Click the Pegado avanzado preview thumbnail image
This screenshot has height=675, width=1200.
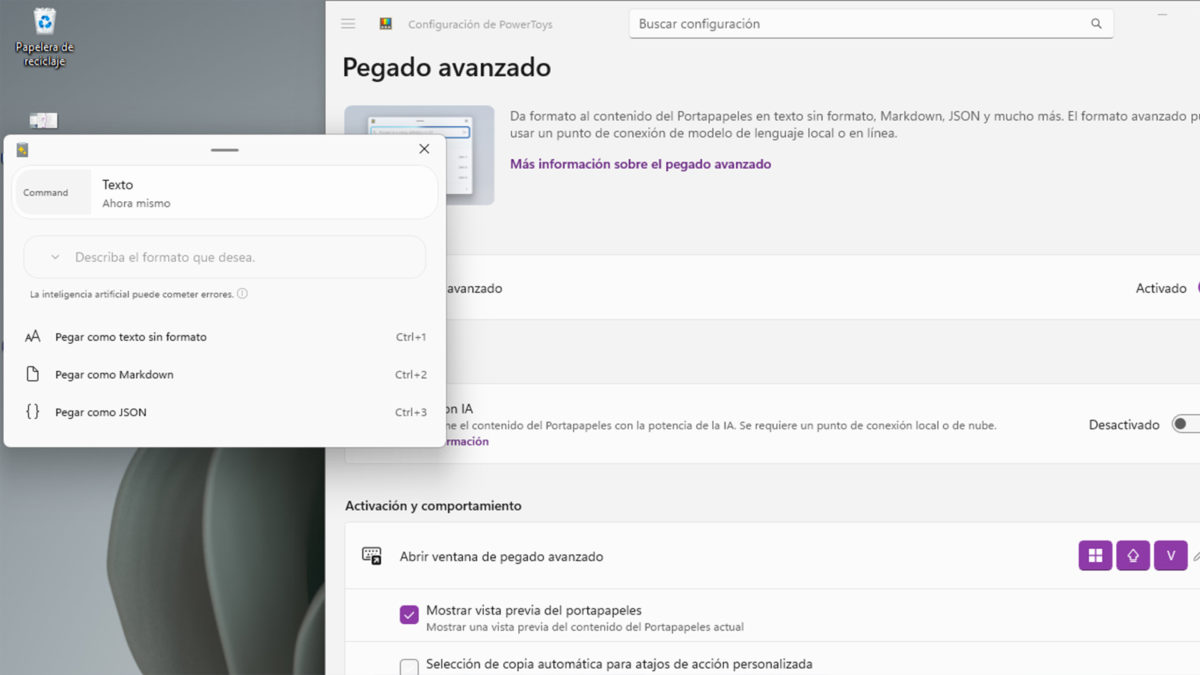pyautogui.click(x=419, y=155)
